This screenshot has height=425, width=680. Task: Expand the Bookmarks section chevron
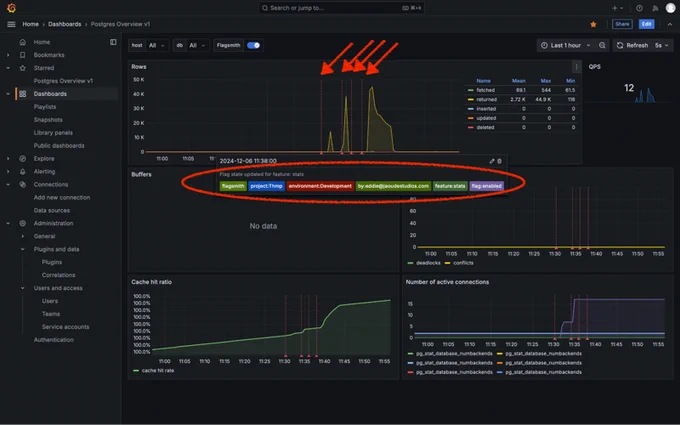[8, 55]
